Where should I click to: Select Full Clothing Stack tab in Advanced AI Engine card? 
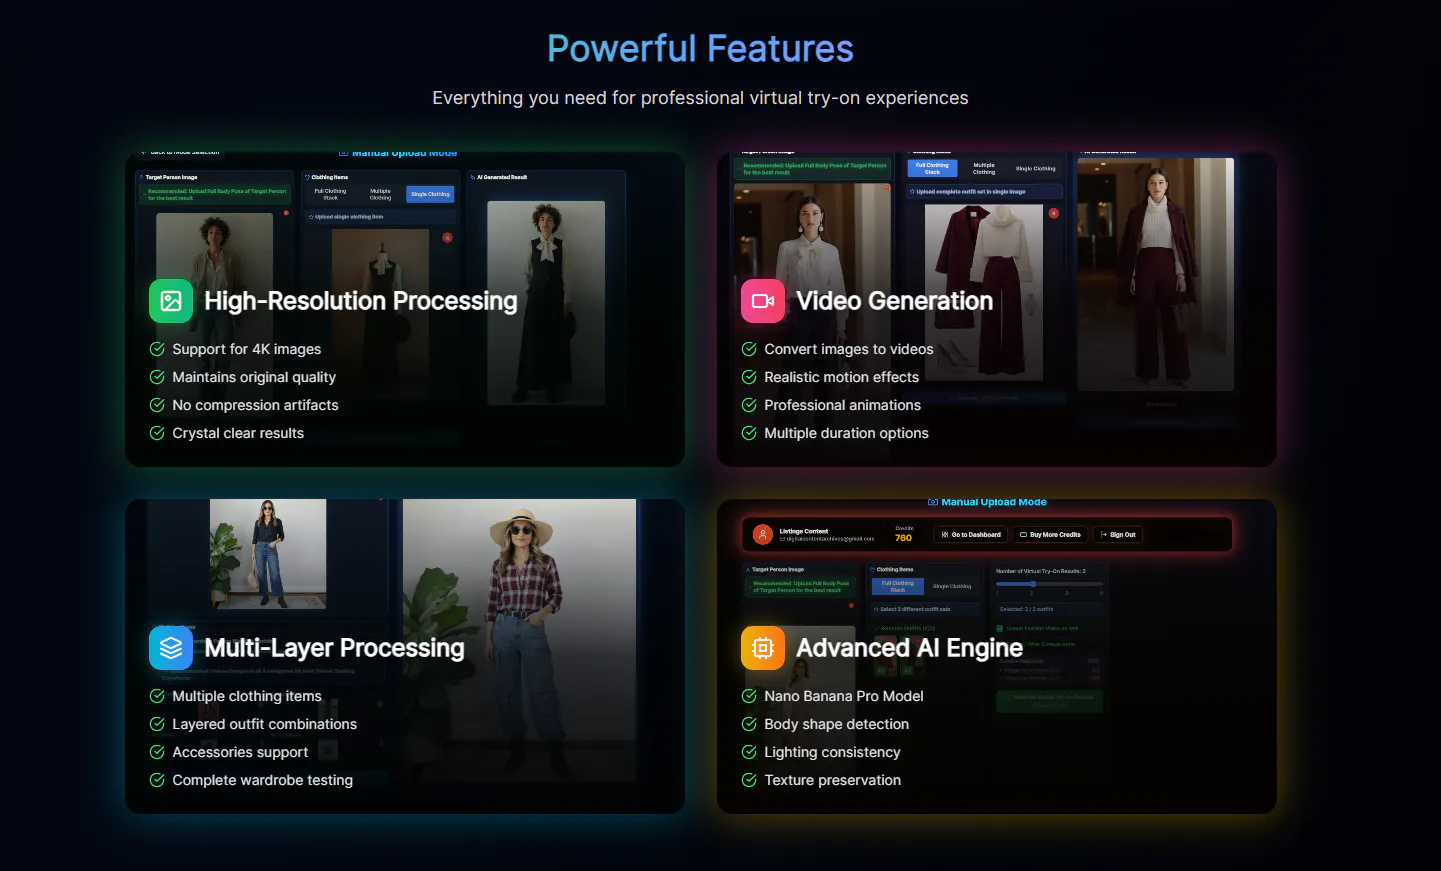point(898,586)
